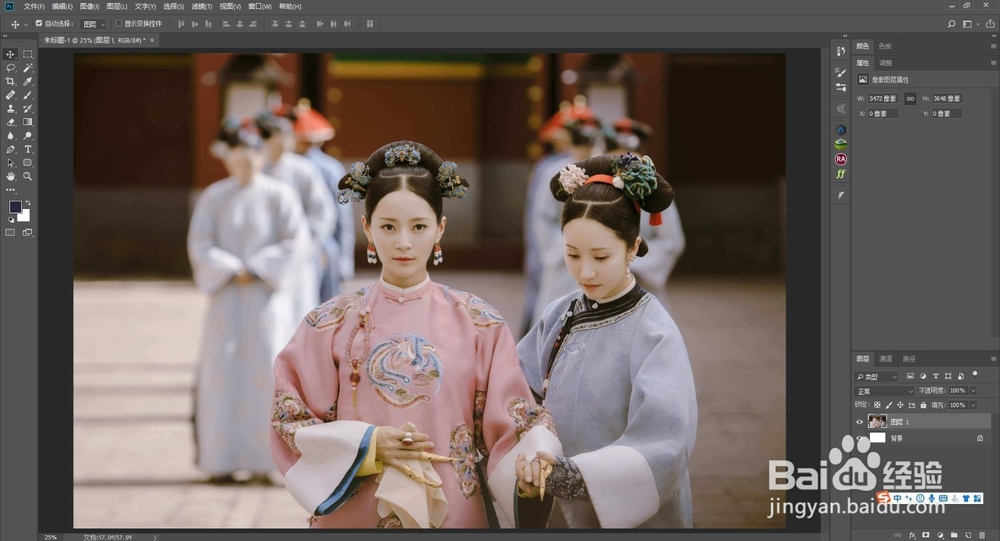Toggle lock position icon
This screenshot has height=541, width=1000.
pyautogui.click(x=901, y=405)
